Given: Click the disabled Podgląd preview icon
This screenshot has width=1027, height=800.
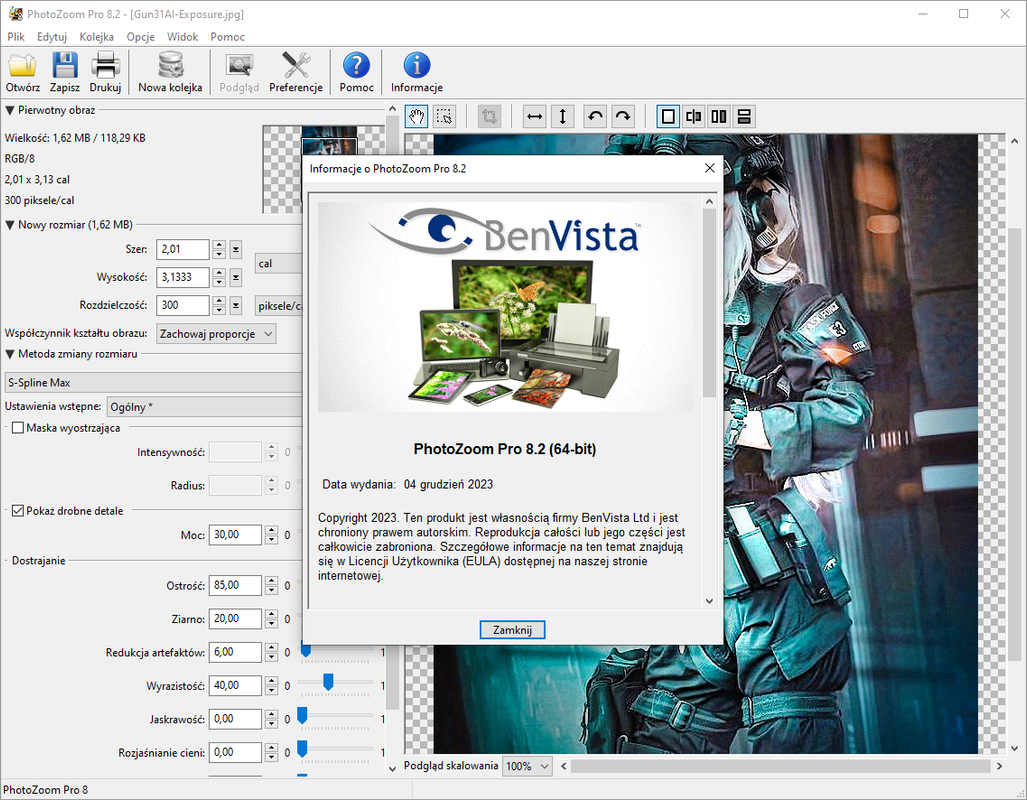Looking at the screenshot, I should pos(239,72).
